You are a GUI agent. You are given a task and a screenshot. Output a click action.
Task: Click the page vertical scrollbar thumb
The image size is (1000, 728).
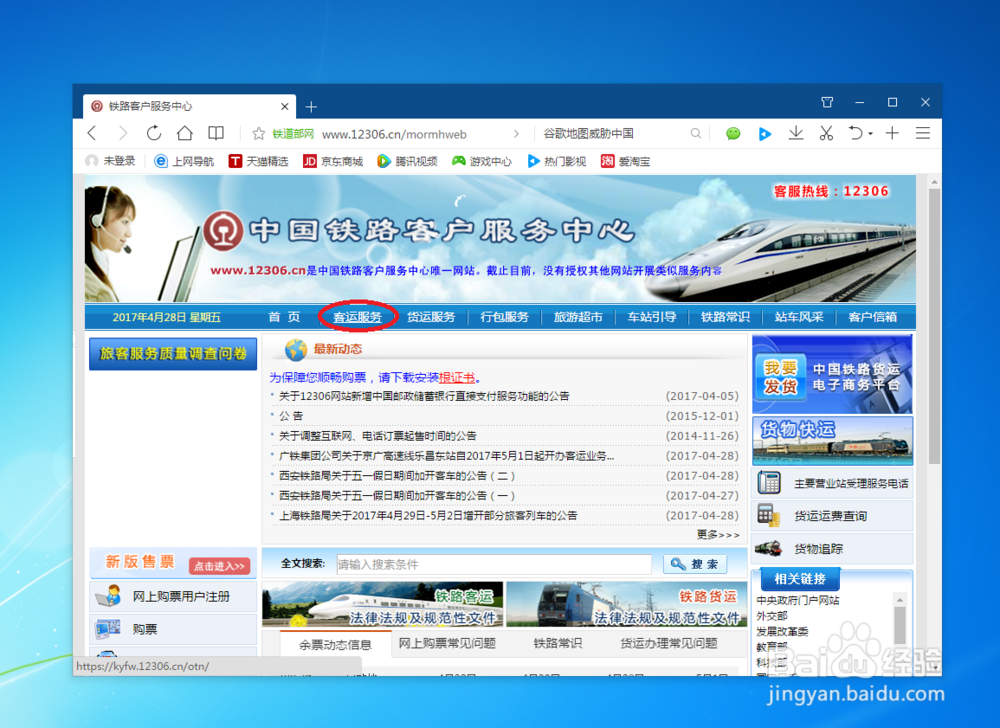[934, 326]
